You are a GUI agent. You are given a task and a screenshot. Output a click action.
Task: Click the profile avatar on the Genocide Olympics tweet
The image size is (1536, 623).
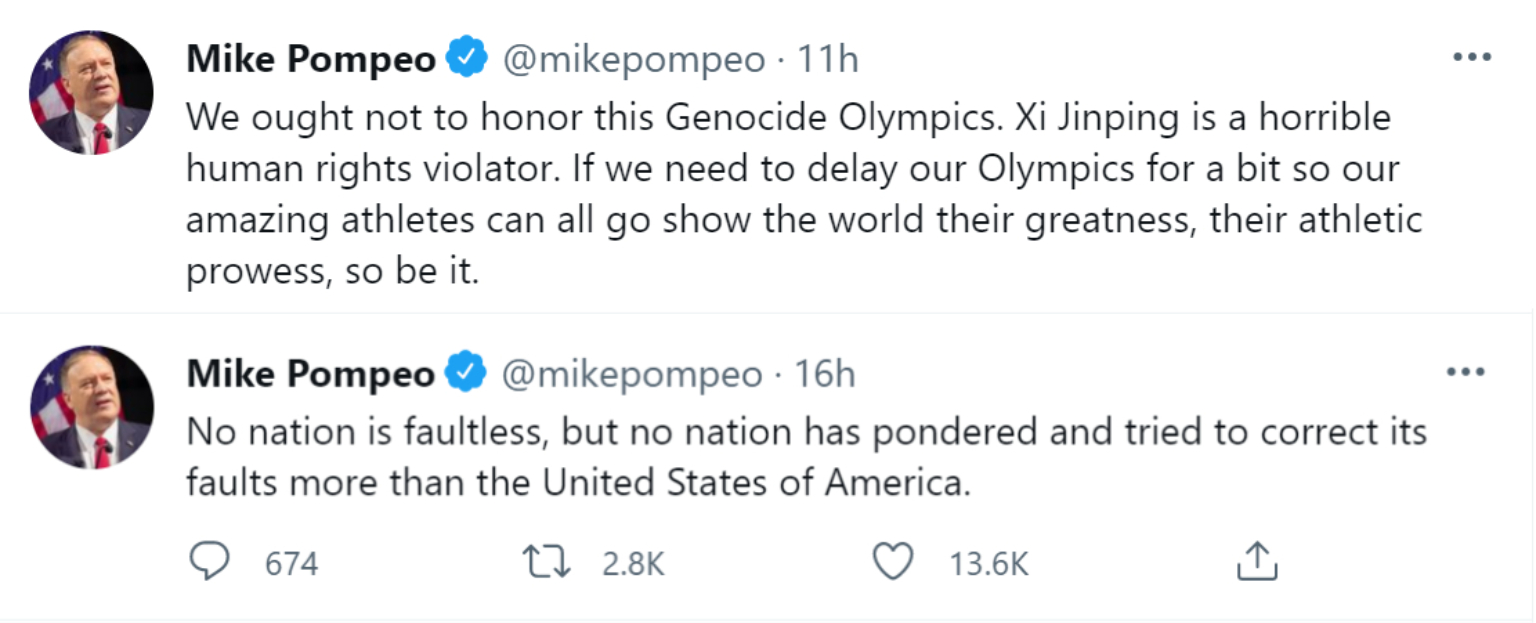pyautogui.click(x=91, y=92)
